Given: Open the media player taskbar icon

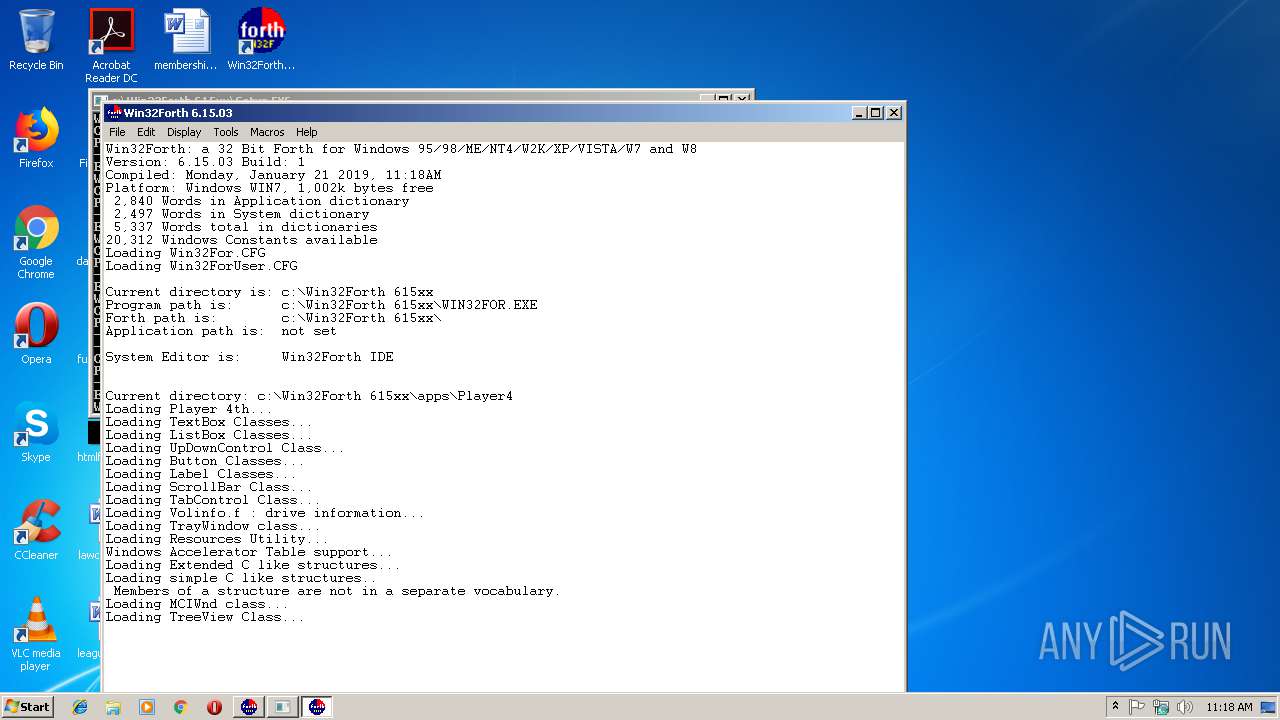Looking at the screenshot, I should 147,707.
